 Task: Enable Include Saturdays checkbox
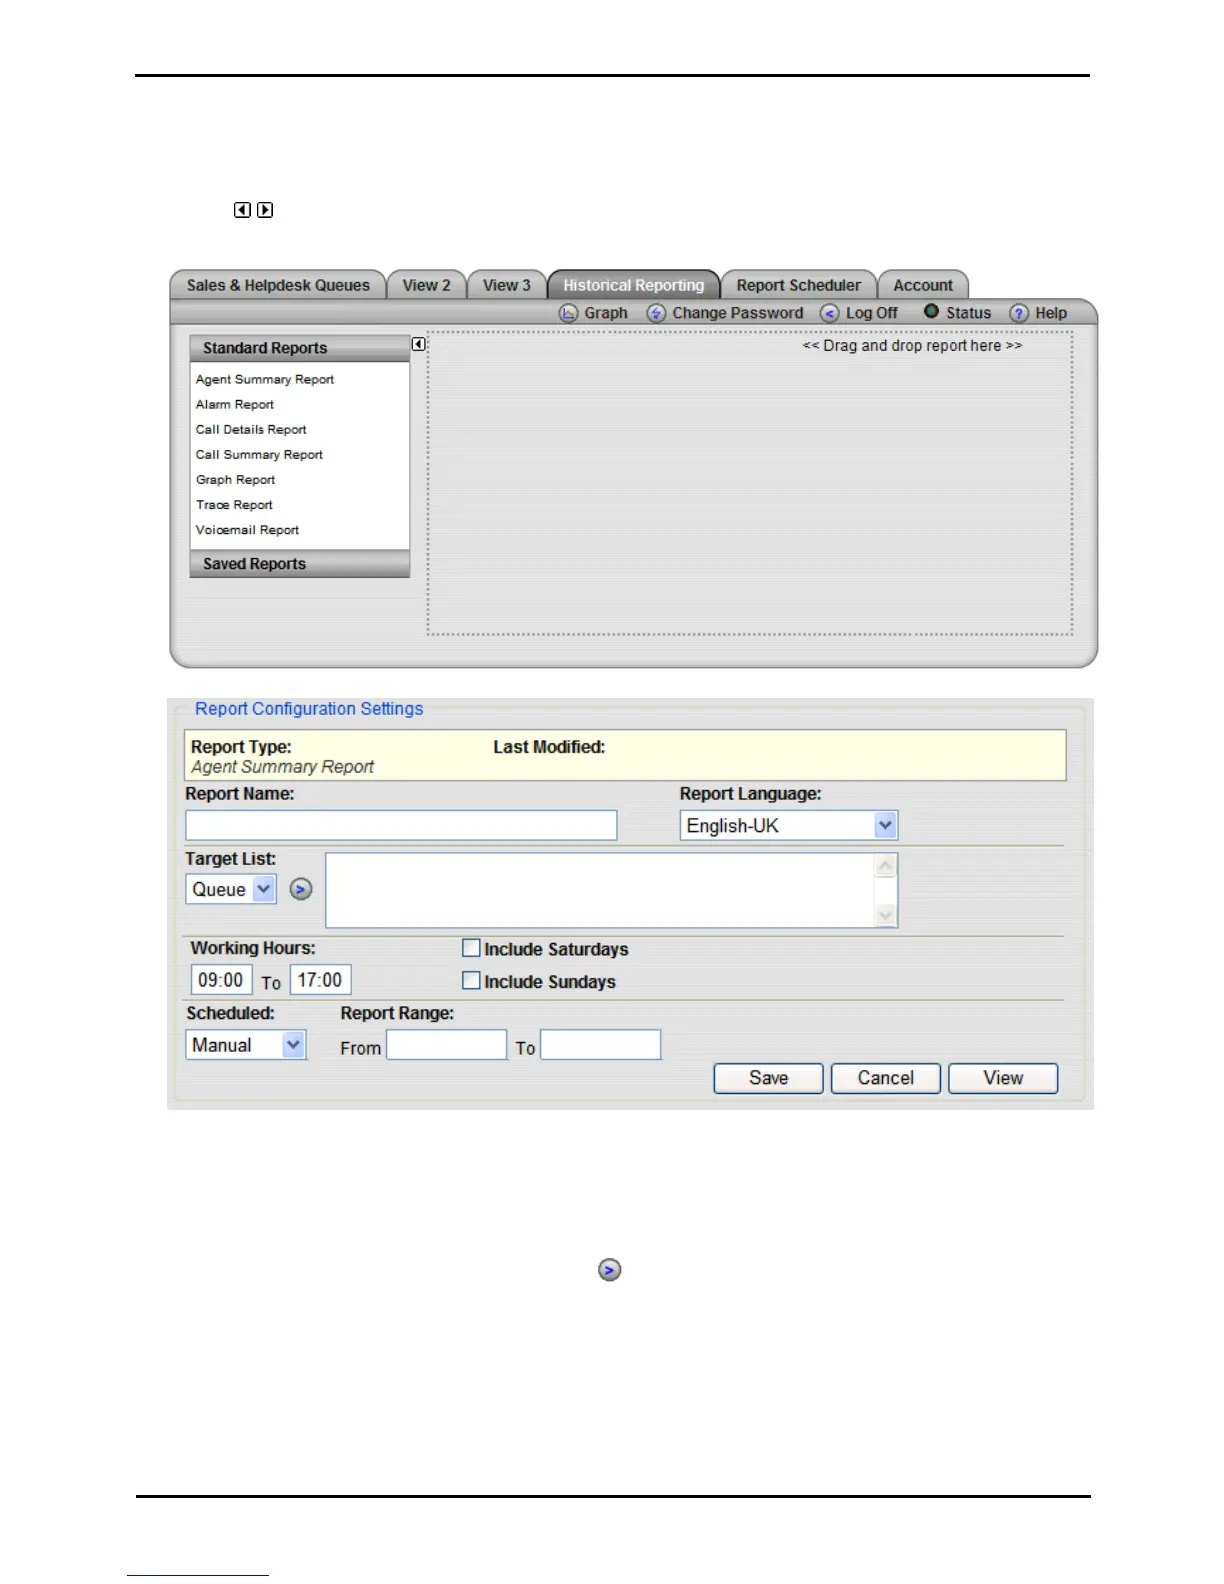471,948
